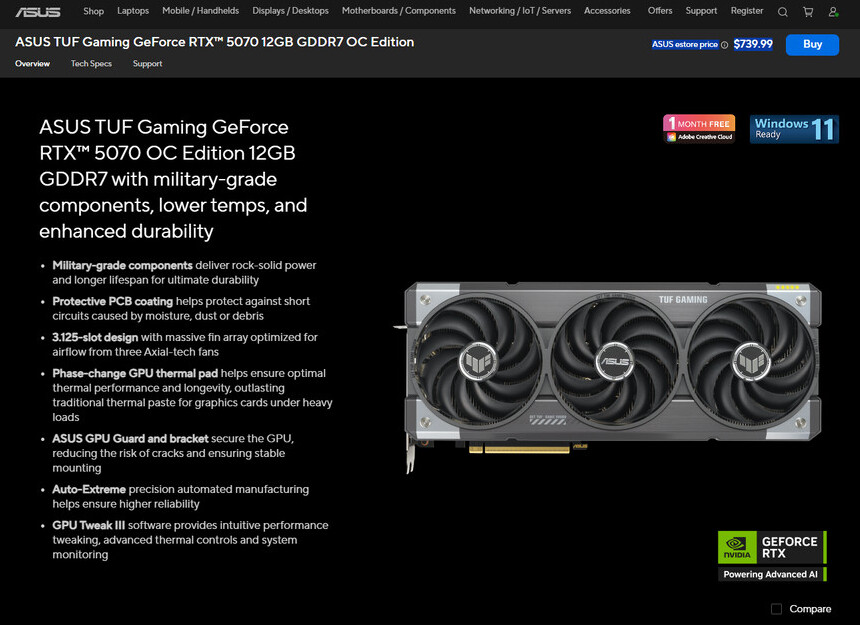Click the NVIDIA GeForce RTX badge
The height and width of the screenshot is (625, 860).
[772, 547]
